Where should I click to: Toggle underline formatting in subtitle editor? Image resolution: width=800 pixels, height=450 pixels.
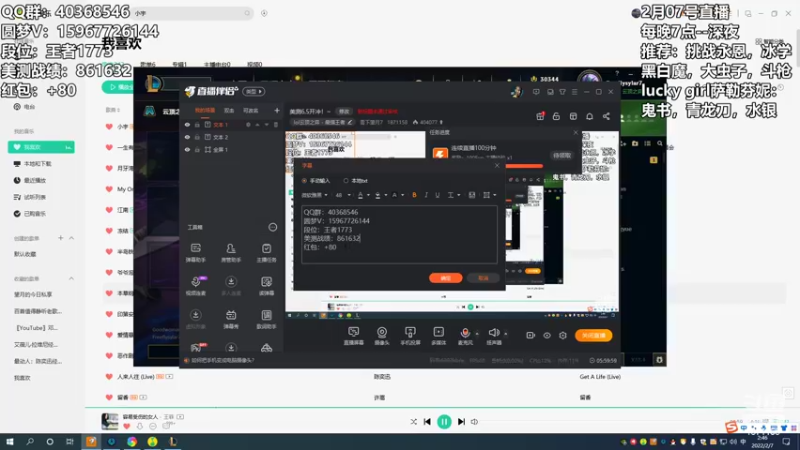click(437, 195)
